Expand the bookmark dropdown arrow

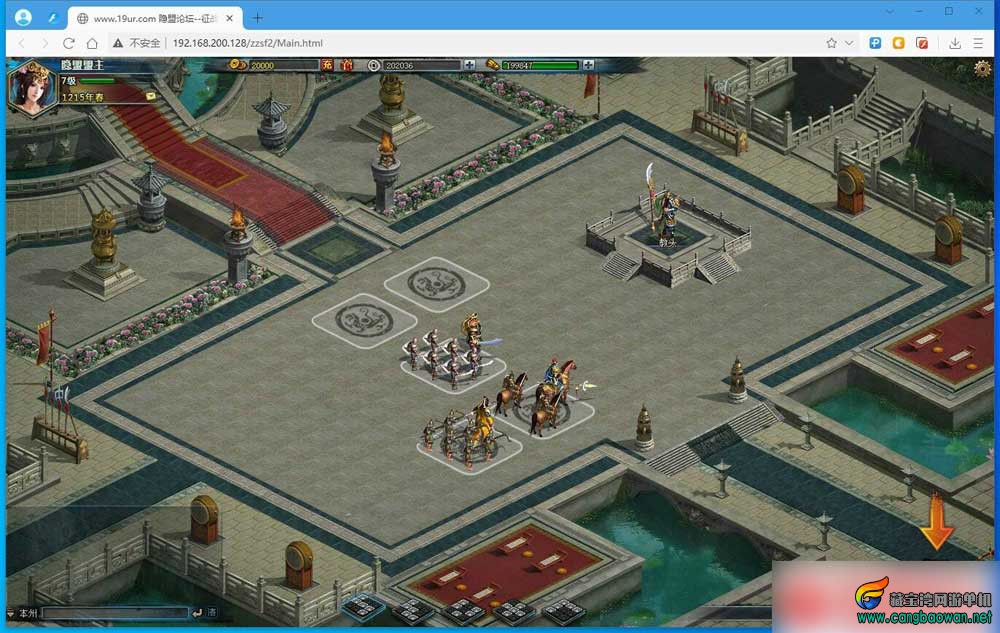pos(849,43)
